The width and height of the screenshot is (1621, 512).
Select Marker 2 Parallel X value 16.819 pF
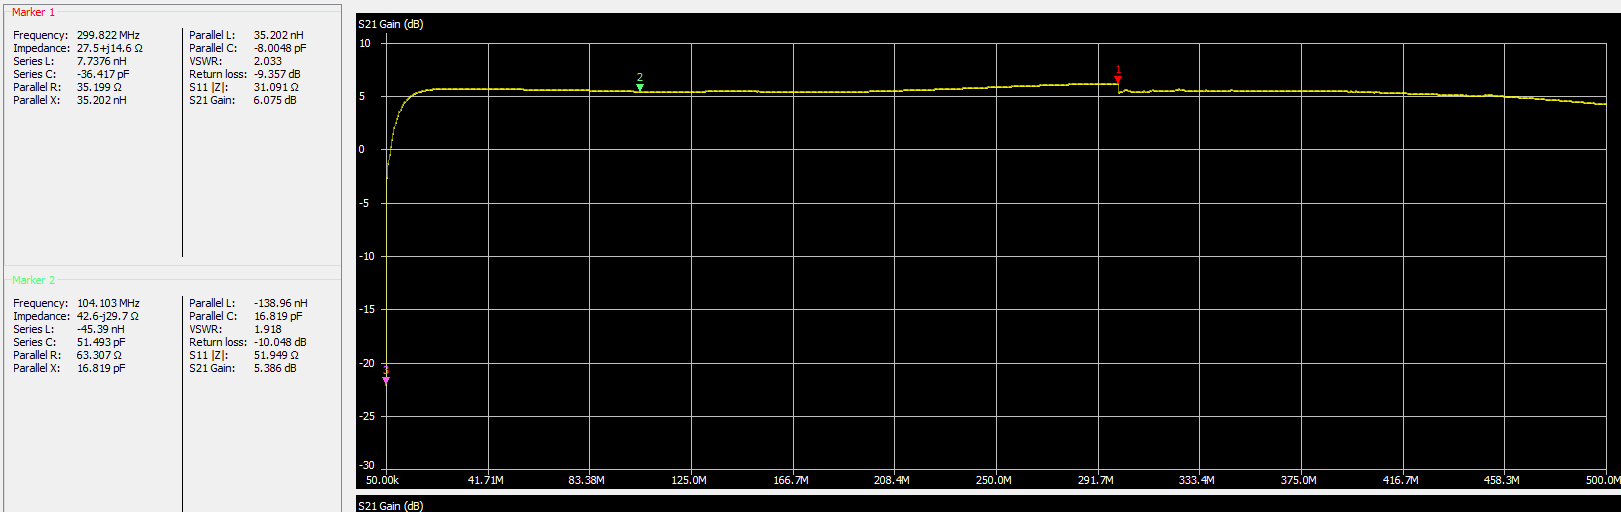point(101,368)
